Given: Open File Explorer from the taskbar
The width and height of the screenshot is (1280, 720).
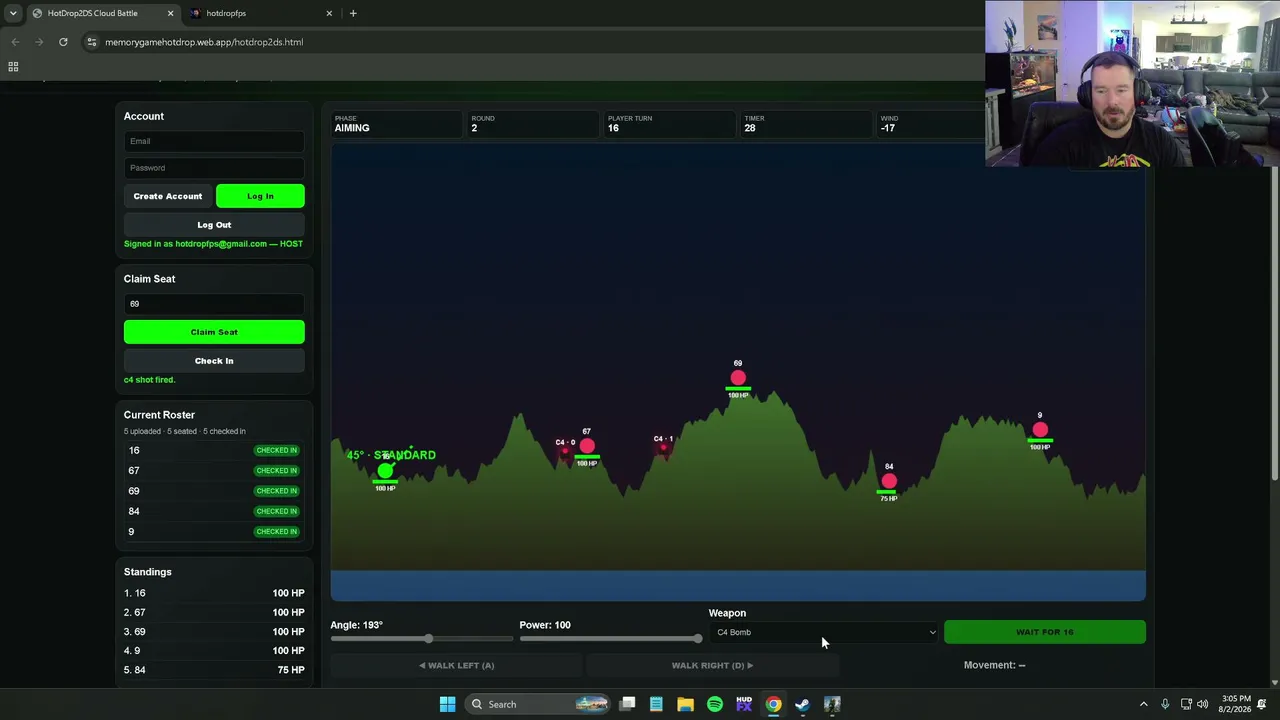Looking at the screenshot, I should pyautogui.click(x=685, y=704).
